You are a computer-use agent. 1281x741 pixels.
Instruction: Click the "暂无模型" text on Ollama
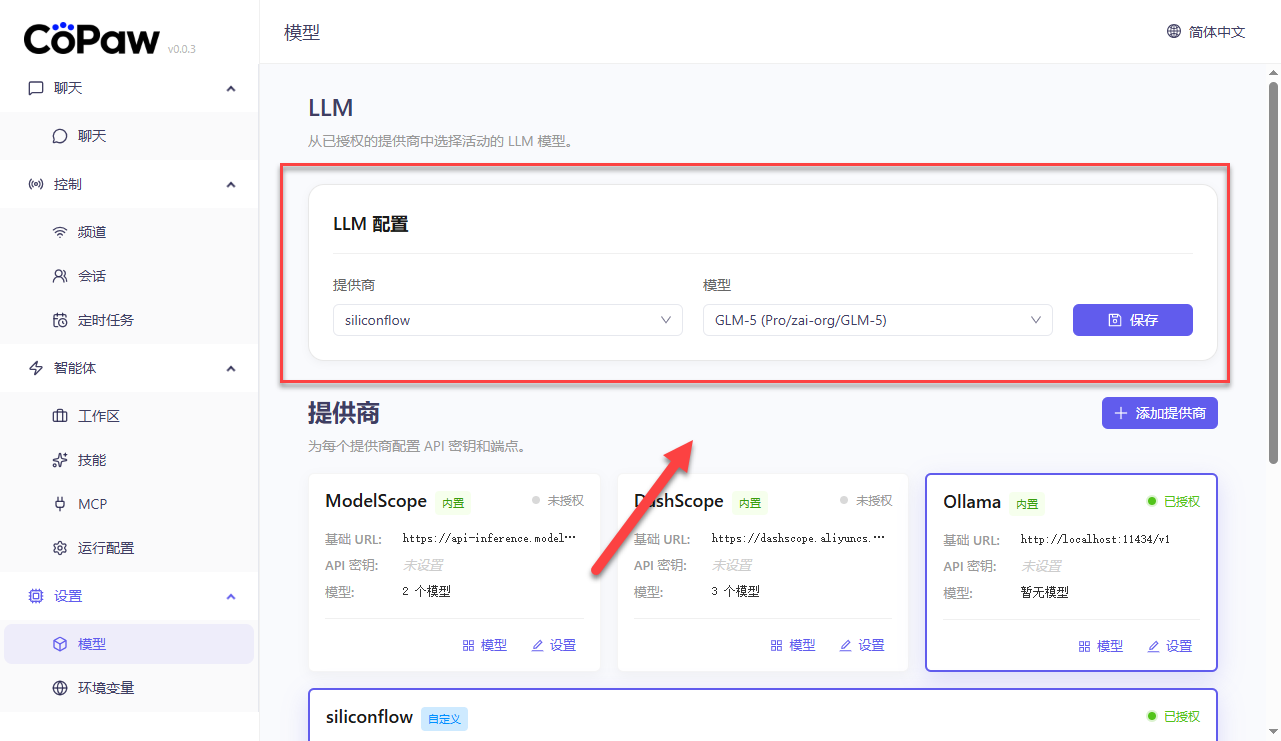pyautogui.click(x=1044, y=592)
